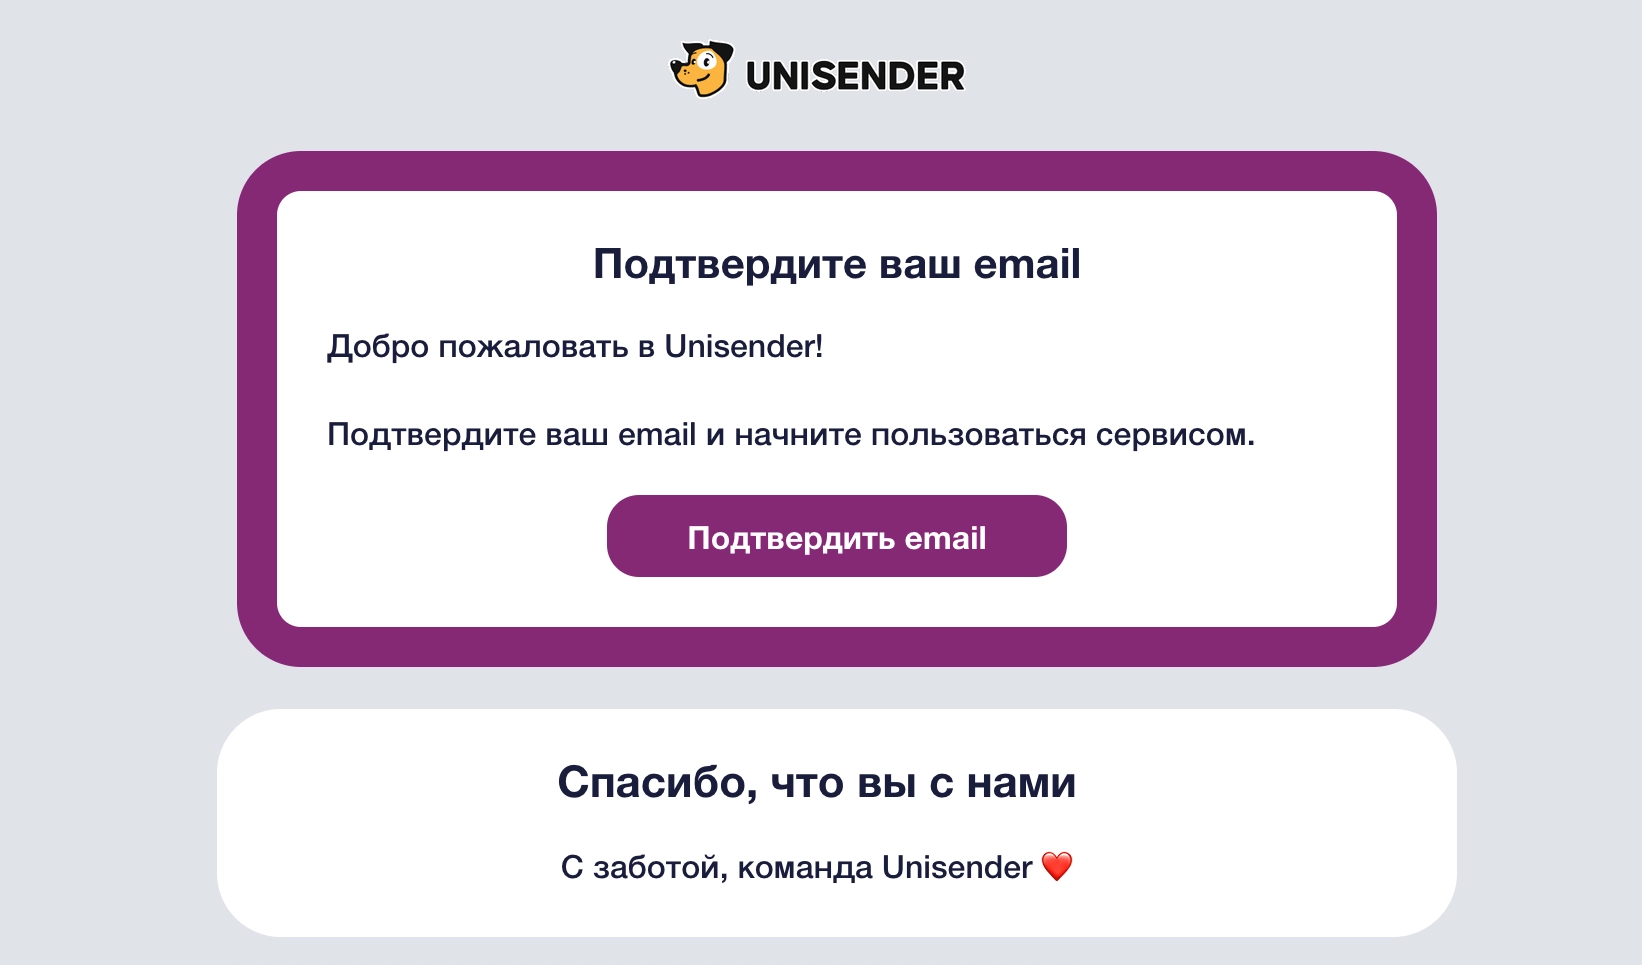
Task: Click the Unisender dog mascot icon
Action: click(701, 70)
